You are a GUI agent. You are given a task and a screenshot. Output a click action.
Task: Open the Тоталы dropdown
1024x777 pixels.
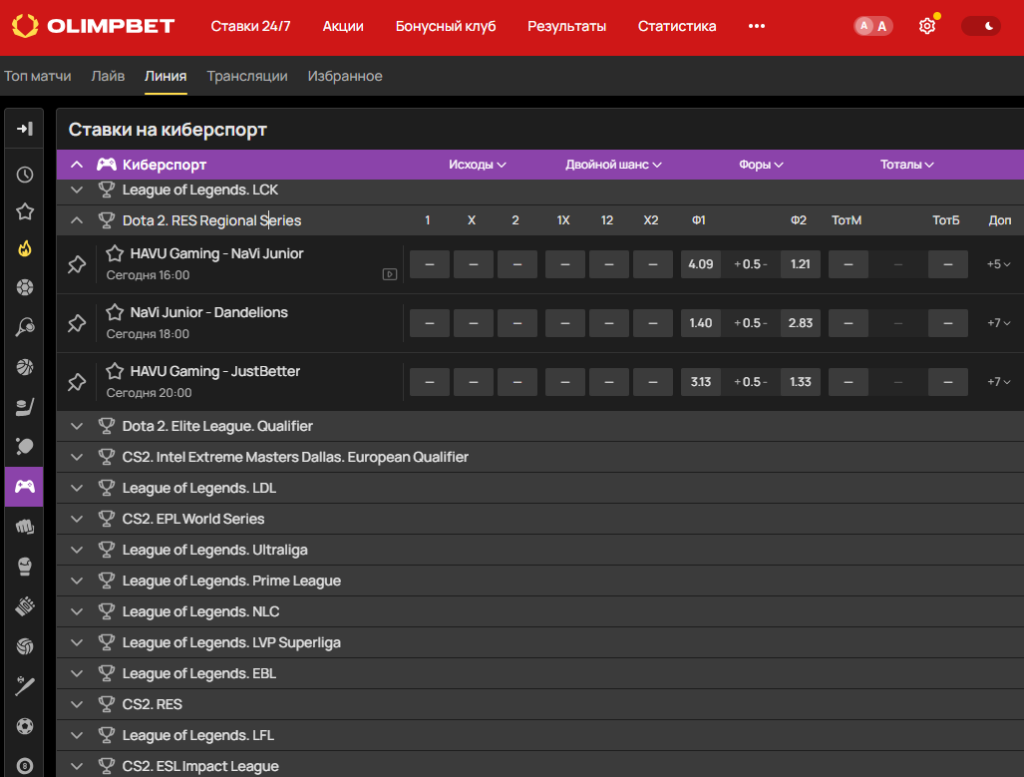(x=906, y=165)
